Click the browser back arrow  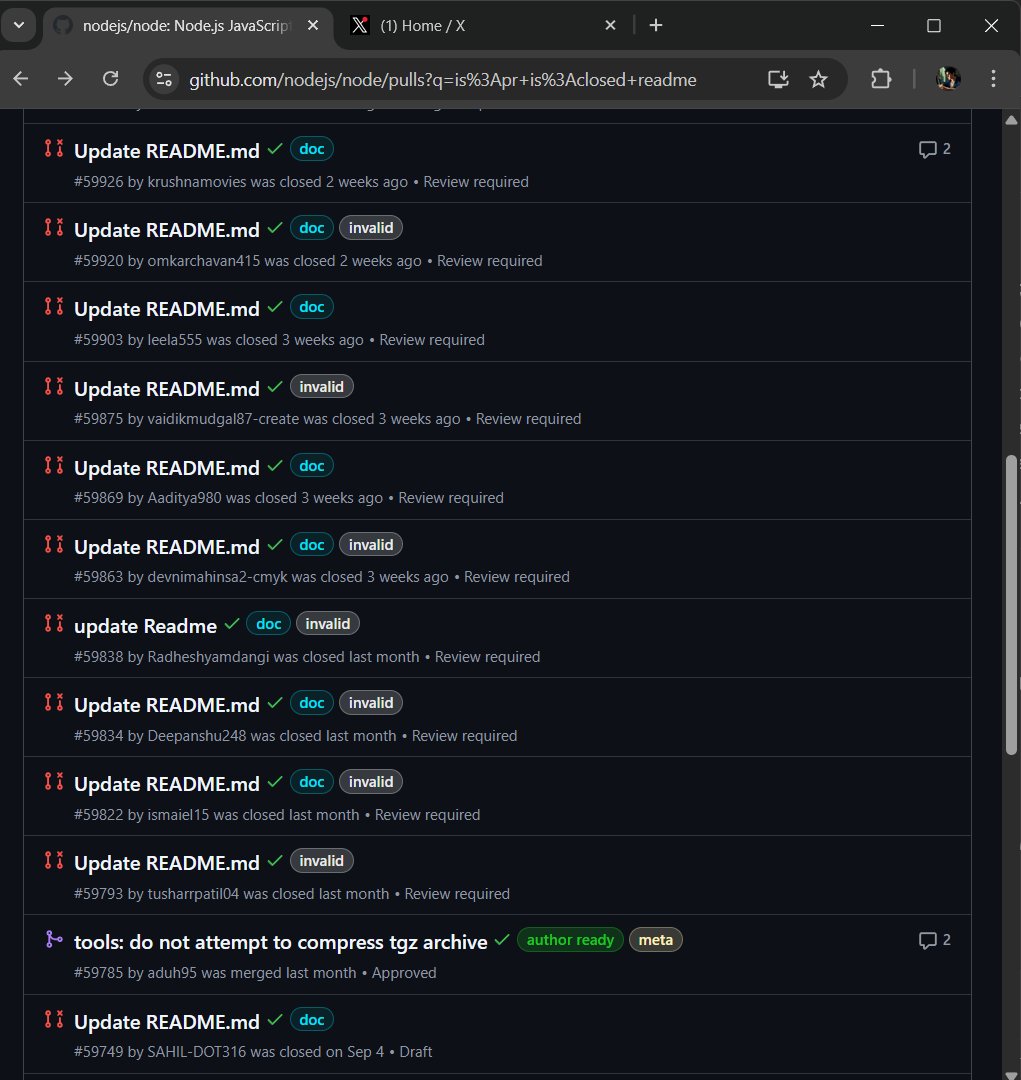[x=20, y=79]
